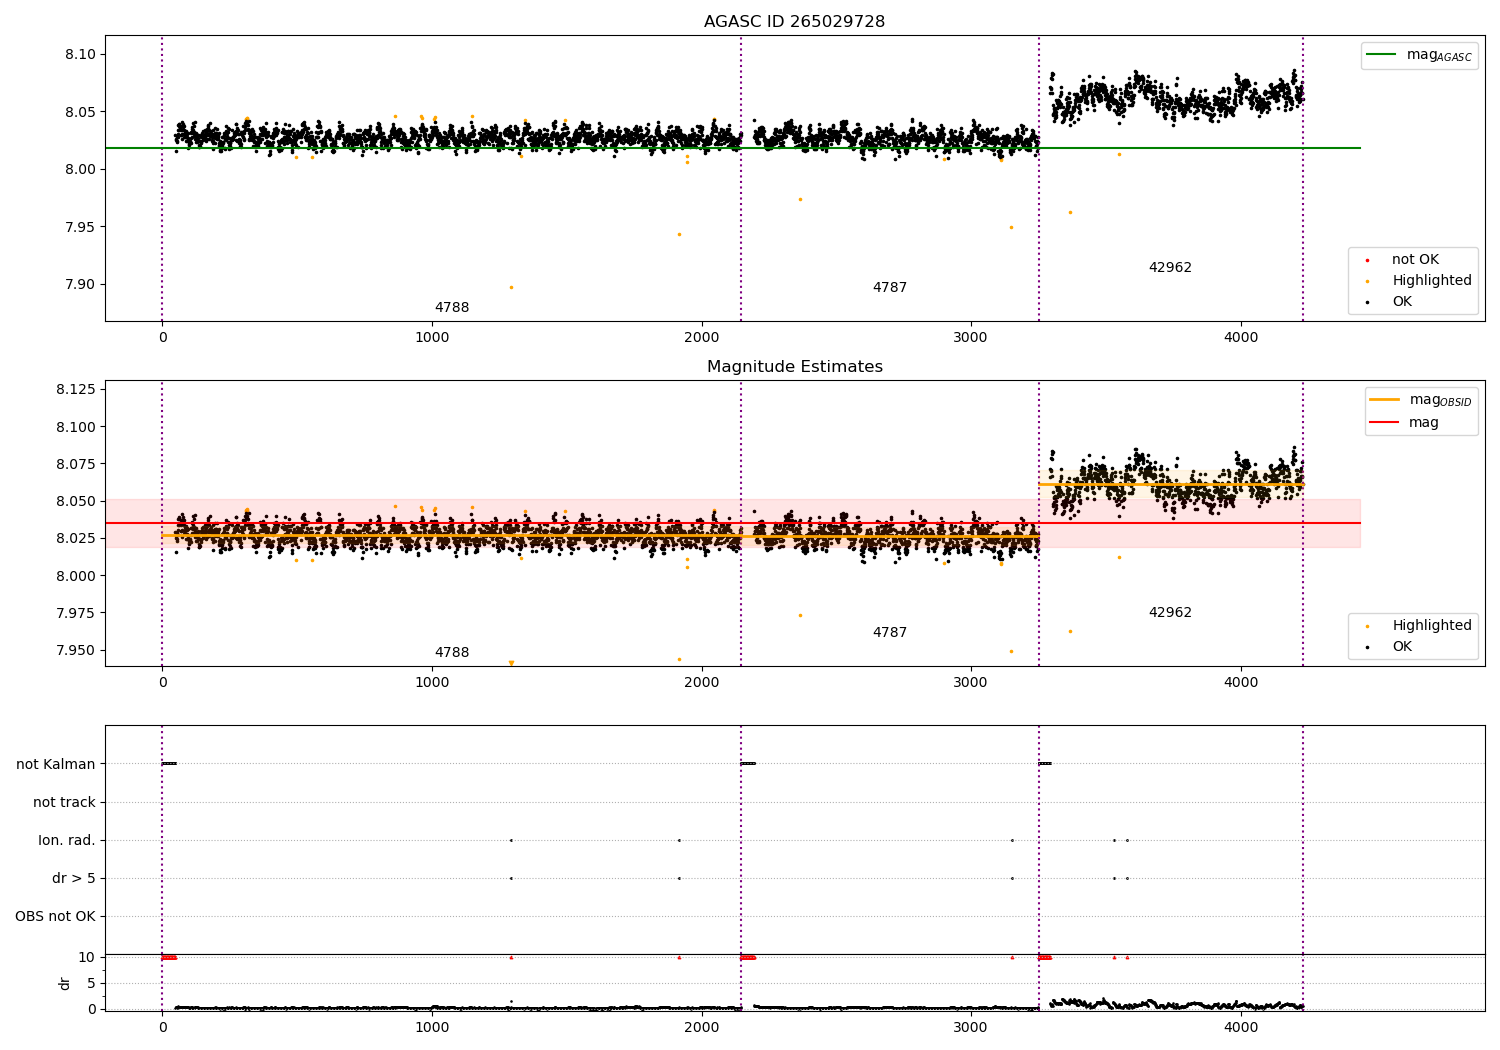Click the 'Magnitude Estimates' plot title
The height and width of the screenshot is (1050, 1500).
(794, 367)
